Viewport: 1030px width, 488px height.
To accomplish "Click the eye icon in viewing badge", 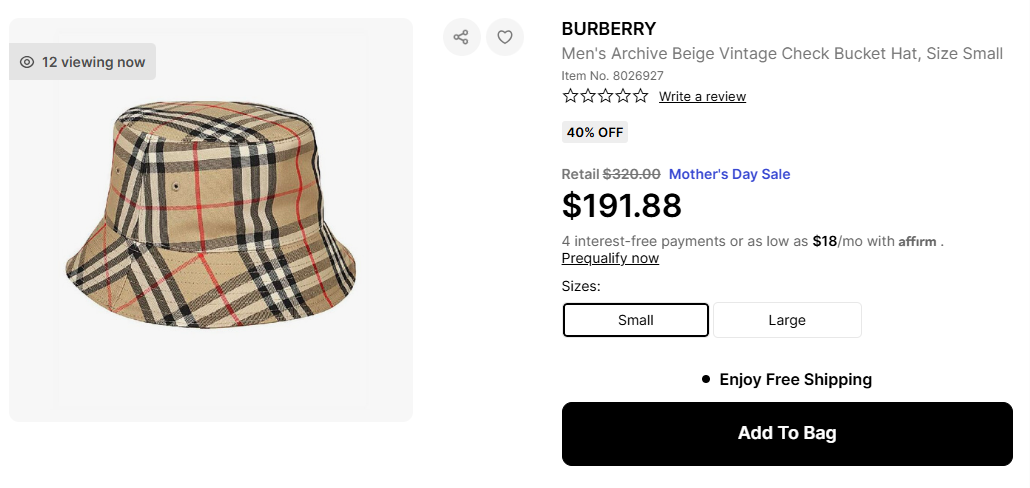I will (x=27, y=62).
